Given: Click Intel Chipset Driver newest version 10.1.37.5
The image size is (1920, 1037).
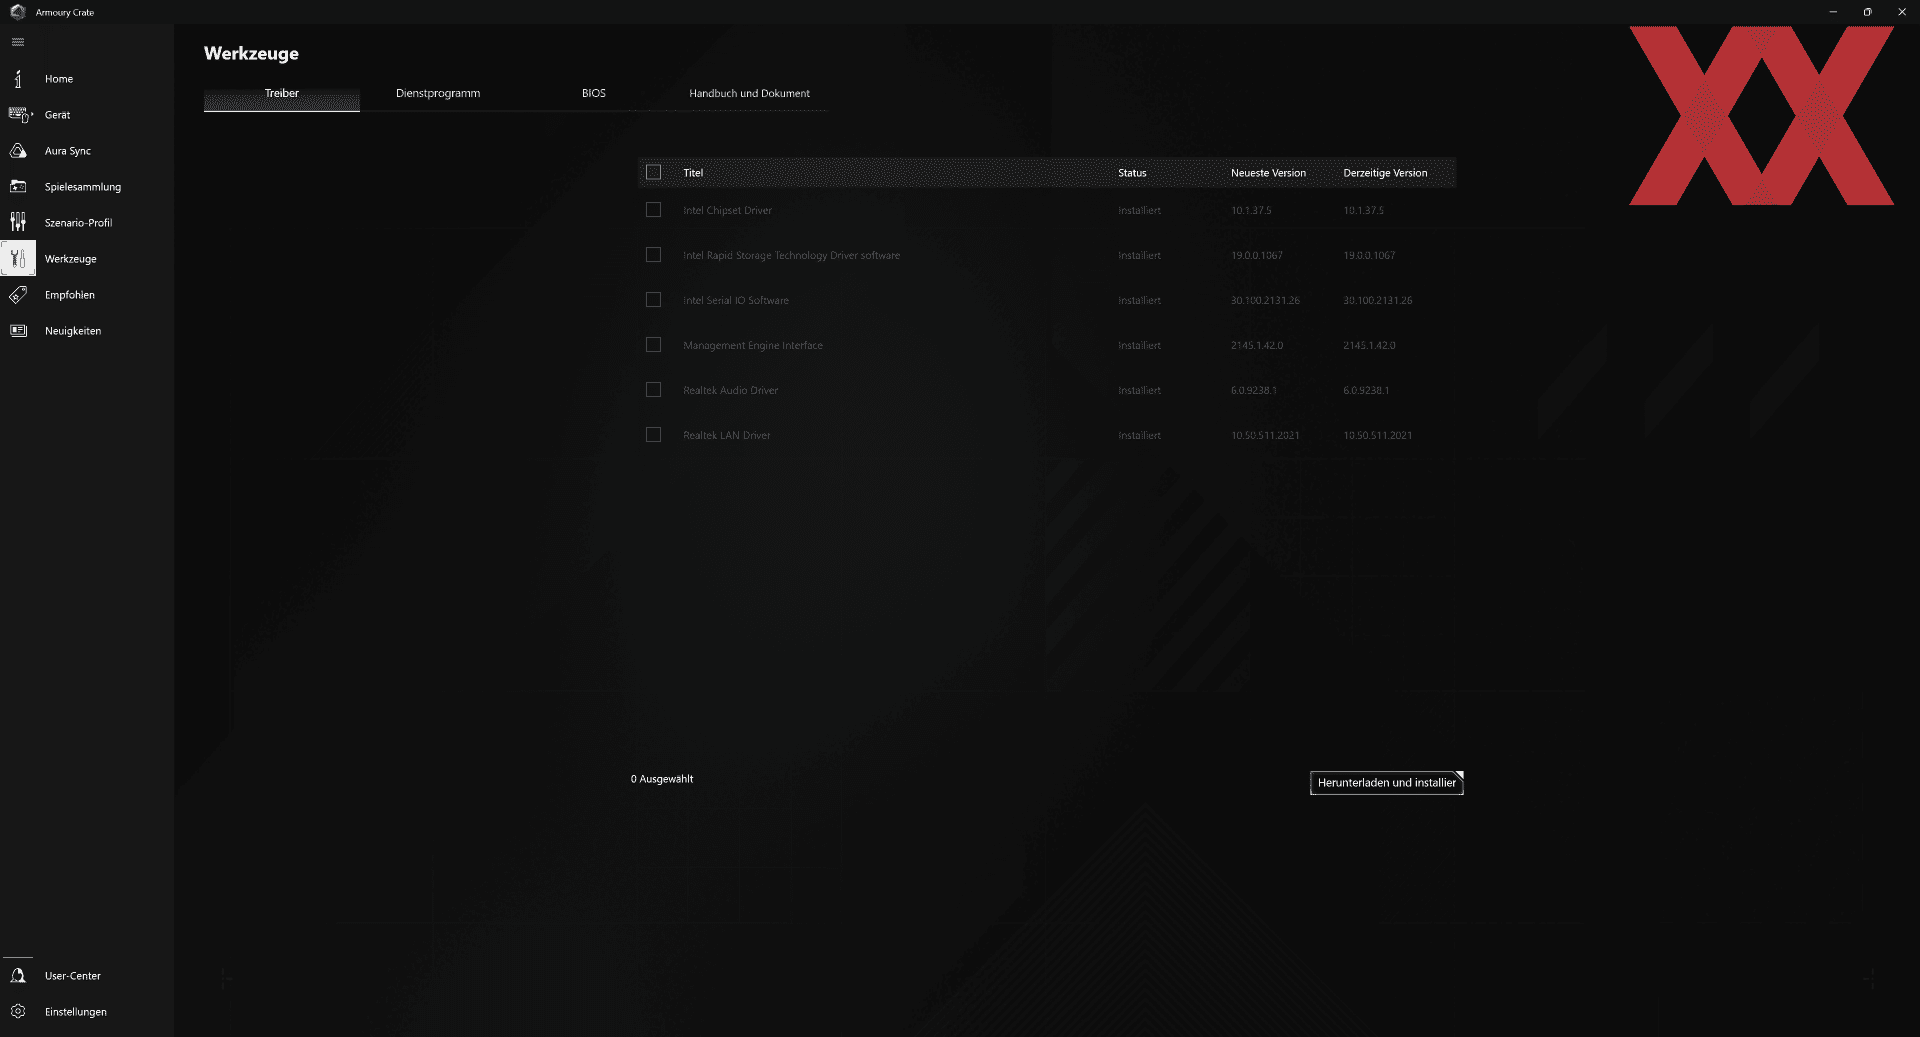Looking at the screenshot, I should pos(1251,211).
